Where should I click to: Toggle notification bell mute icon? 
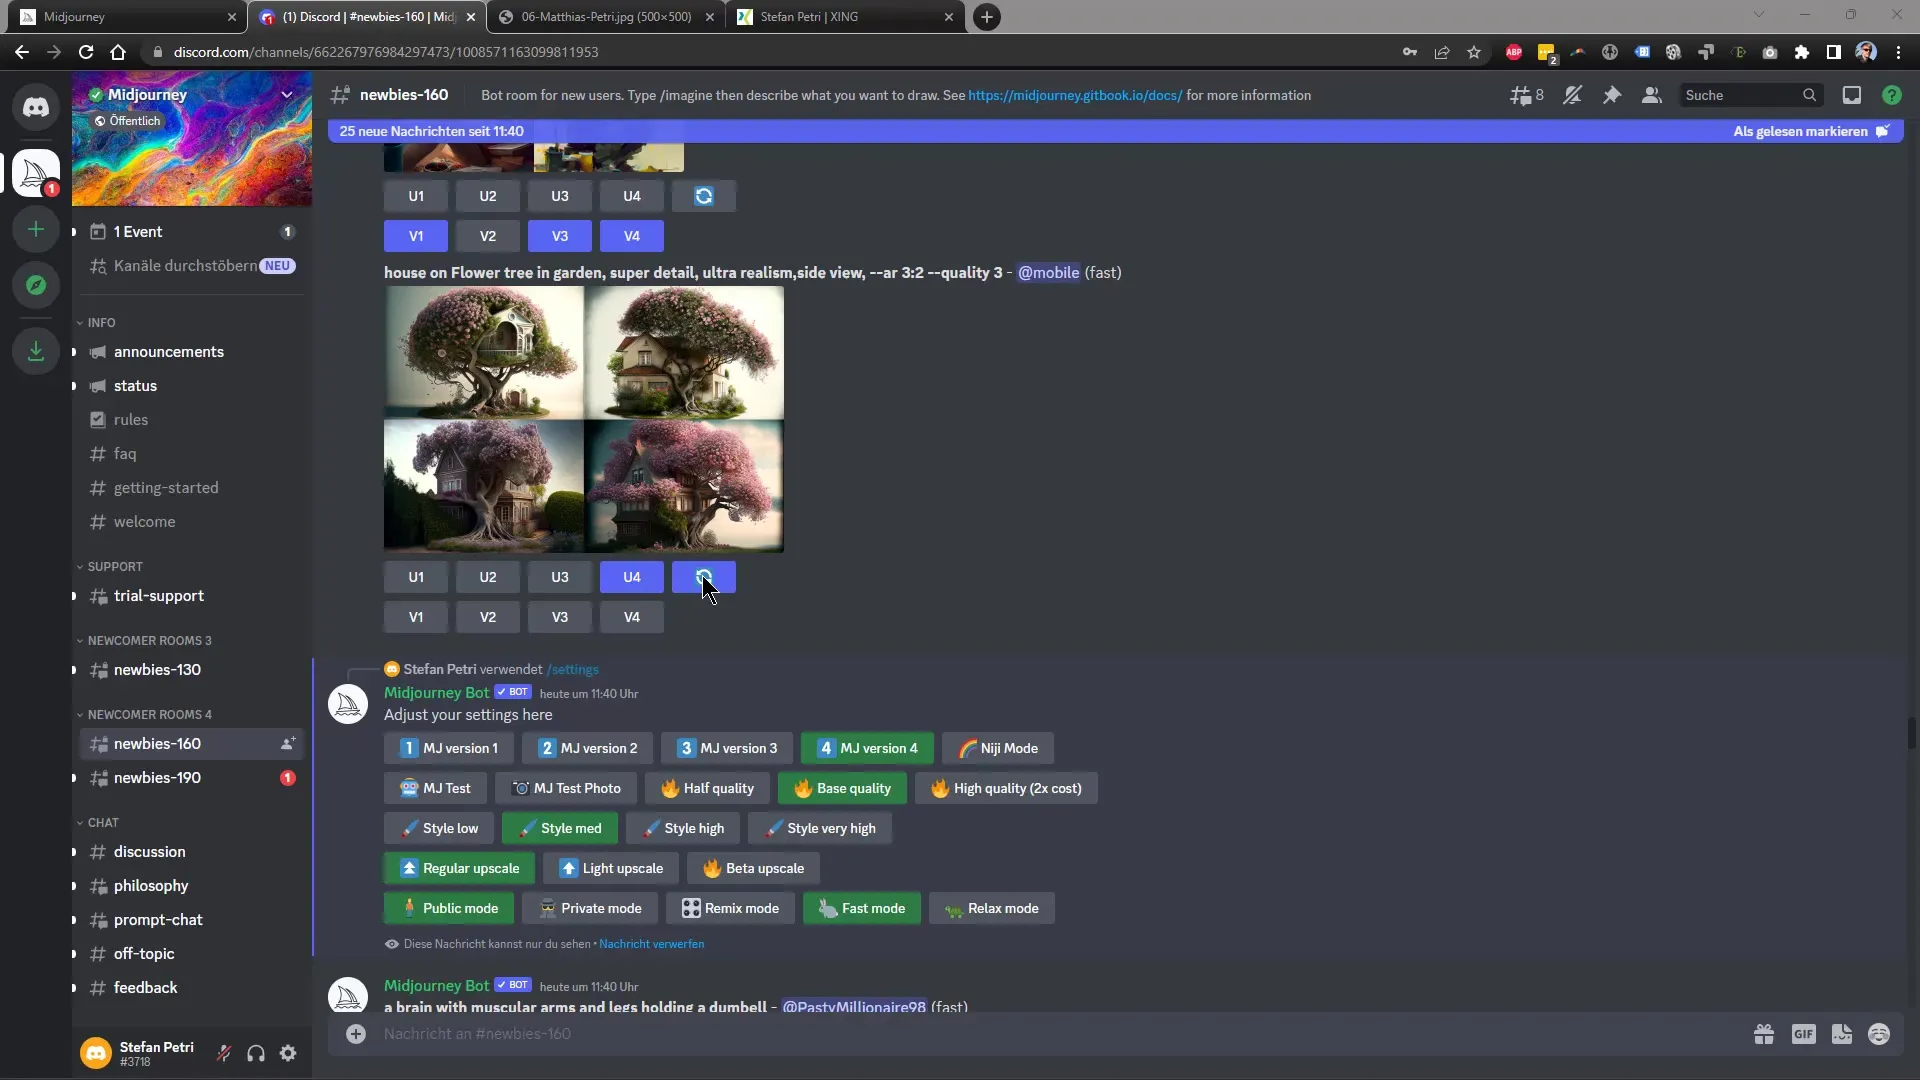[x=1572, y=95]
